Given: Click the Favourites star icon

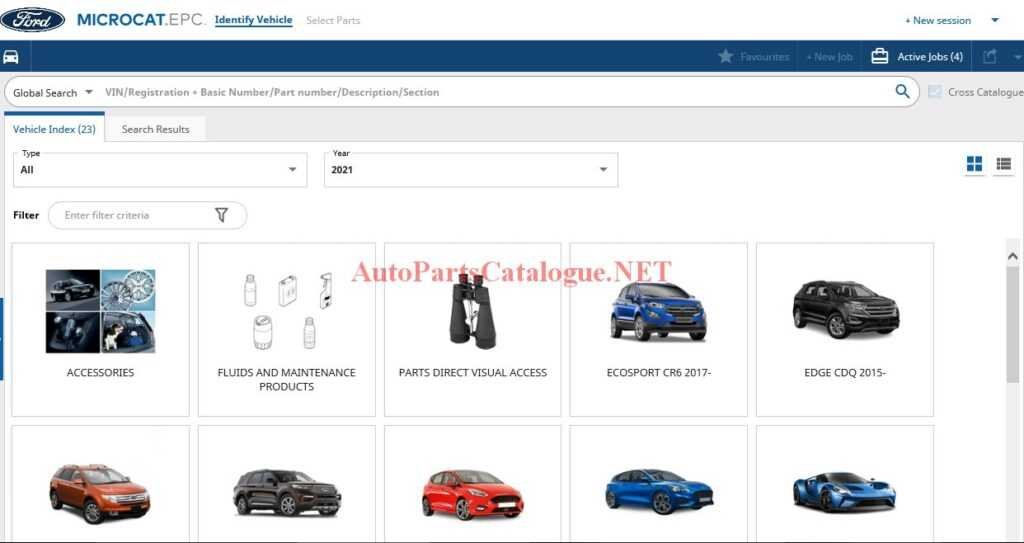Looking at the screenshot, I should (726, 57).
